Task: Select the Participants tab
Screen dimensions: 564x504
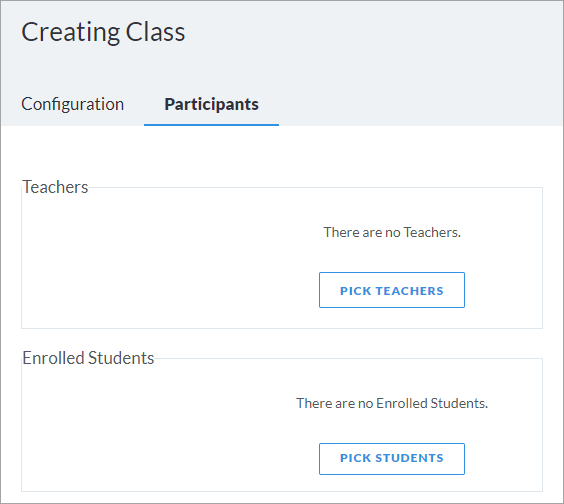Action: pos(212,104)
